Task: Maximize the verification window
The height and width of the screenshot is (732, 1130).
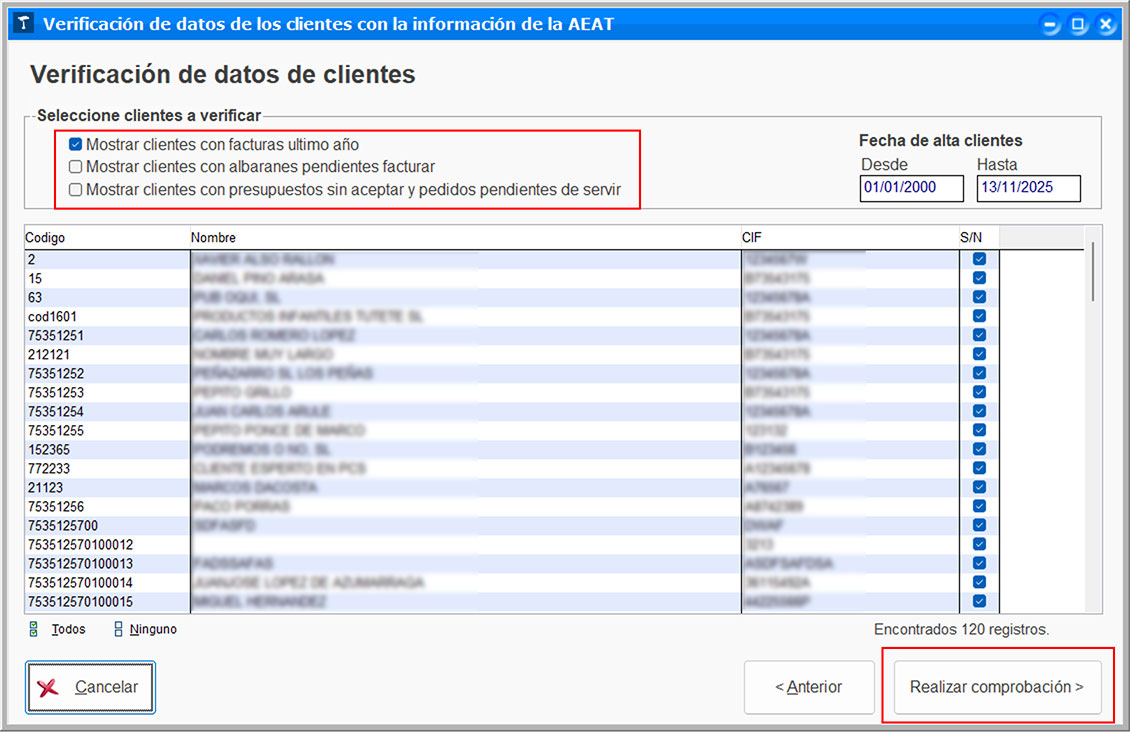Action: (x=1078, y=25)
